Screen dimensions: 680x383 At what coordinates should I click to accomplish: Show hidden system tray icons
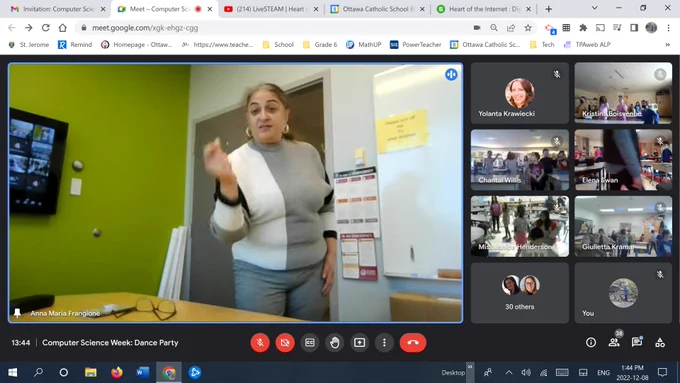509,373
